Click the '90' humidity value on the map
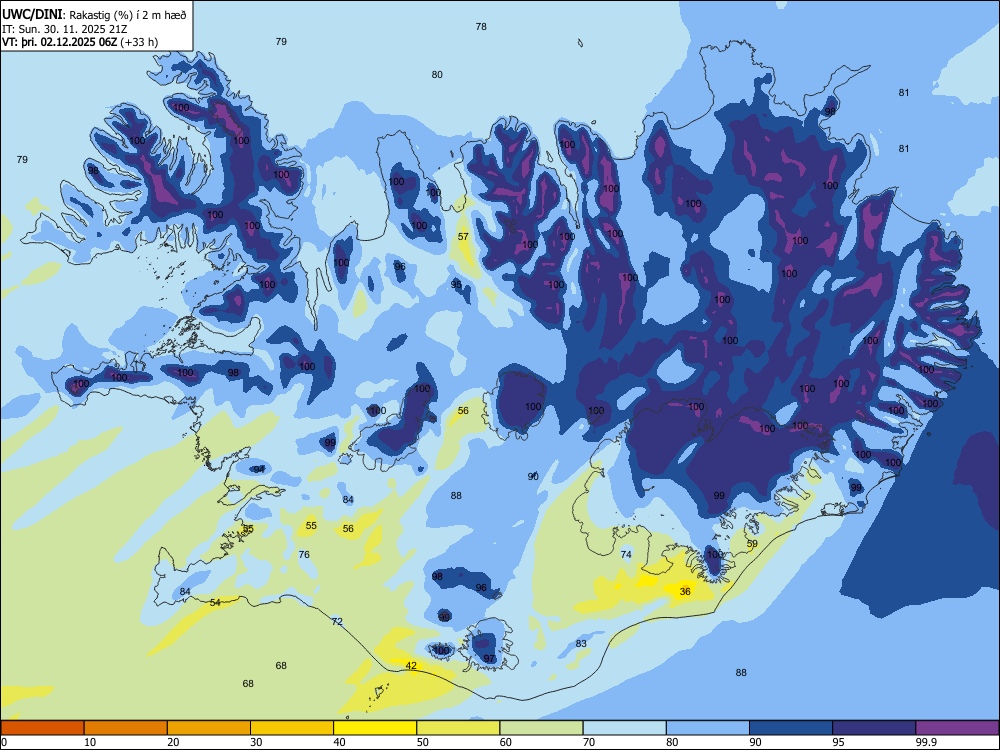The width and height of the screenshot is (1000, 750). pyautogui.click(x=533, y=476)
